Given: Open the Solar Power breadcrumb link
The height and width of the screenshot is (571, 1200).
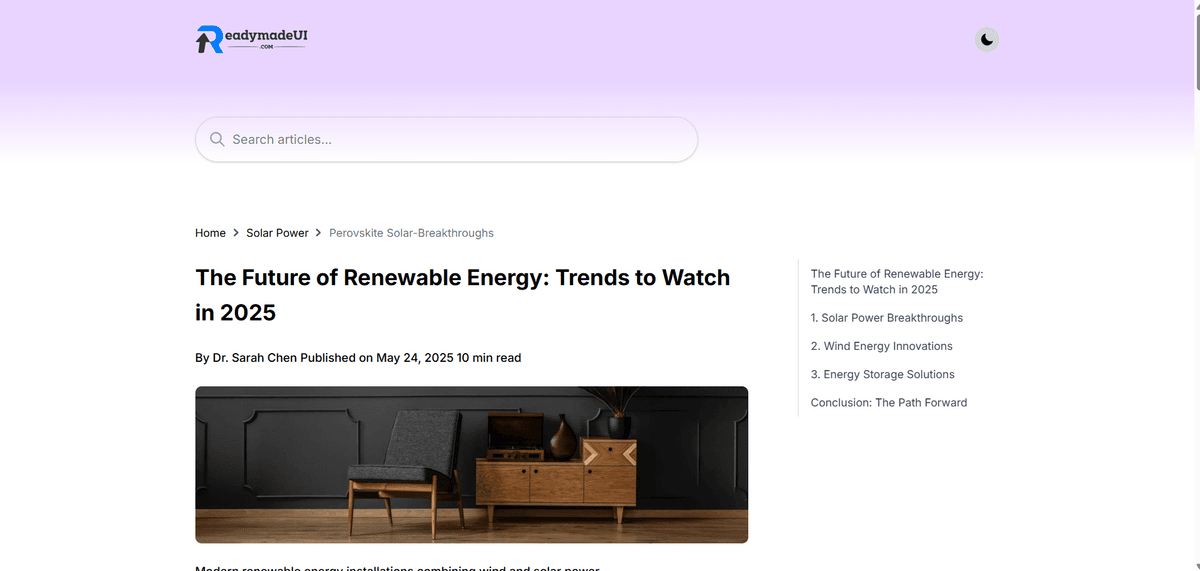Looking at the screenshot, I should click(x=277, y=233).
